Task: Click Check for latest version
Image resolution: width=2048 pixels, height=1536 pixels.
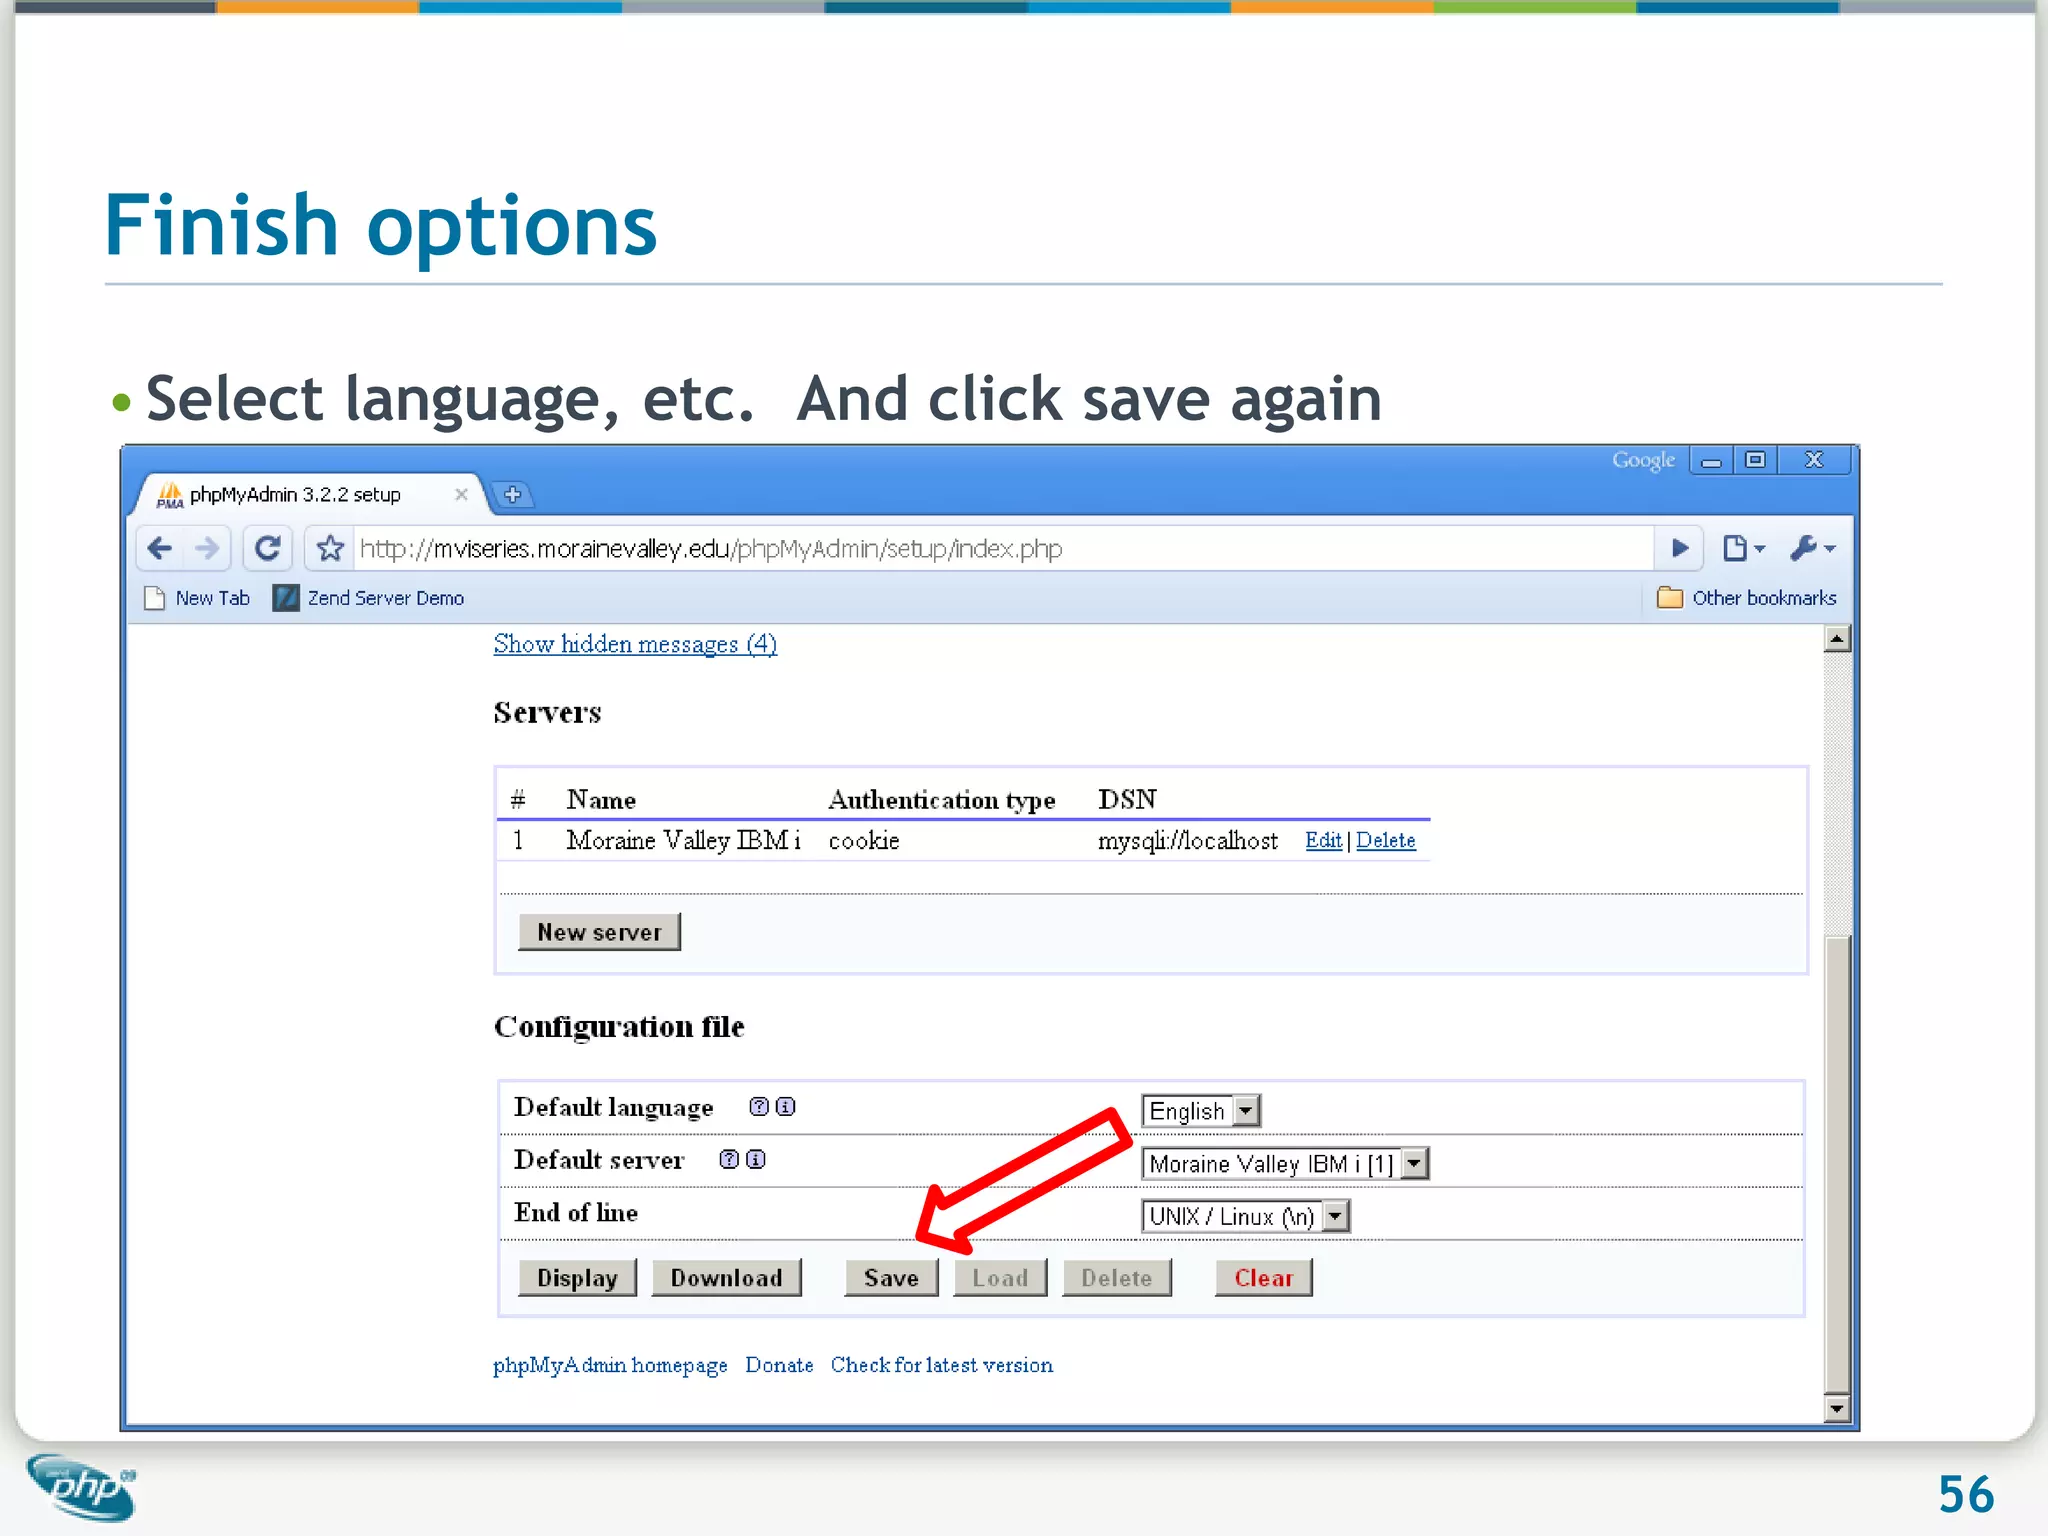Action: [942, 1365]
